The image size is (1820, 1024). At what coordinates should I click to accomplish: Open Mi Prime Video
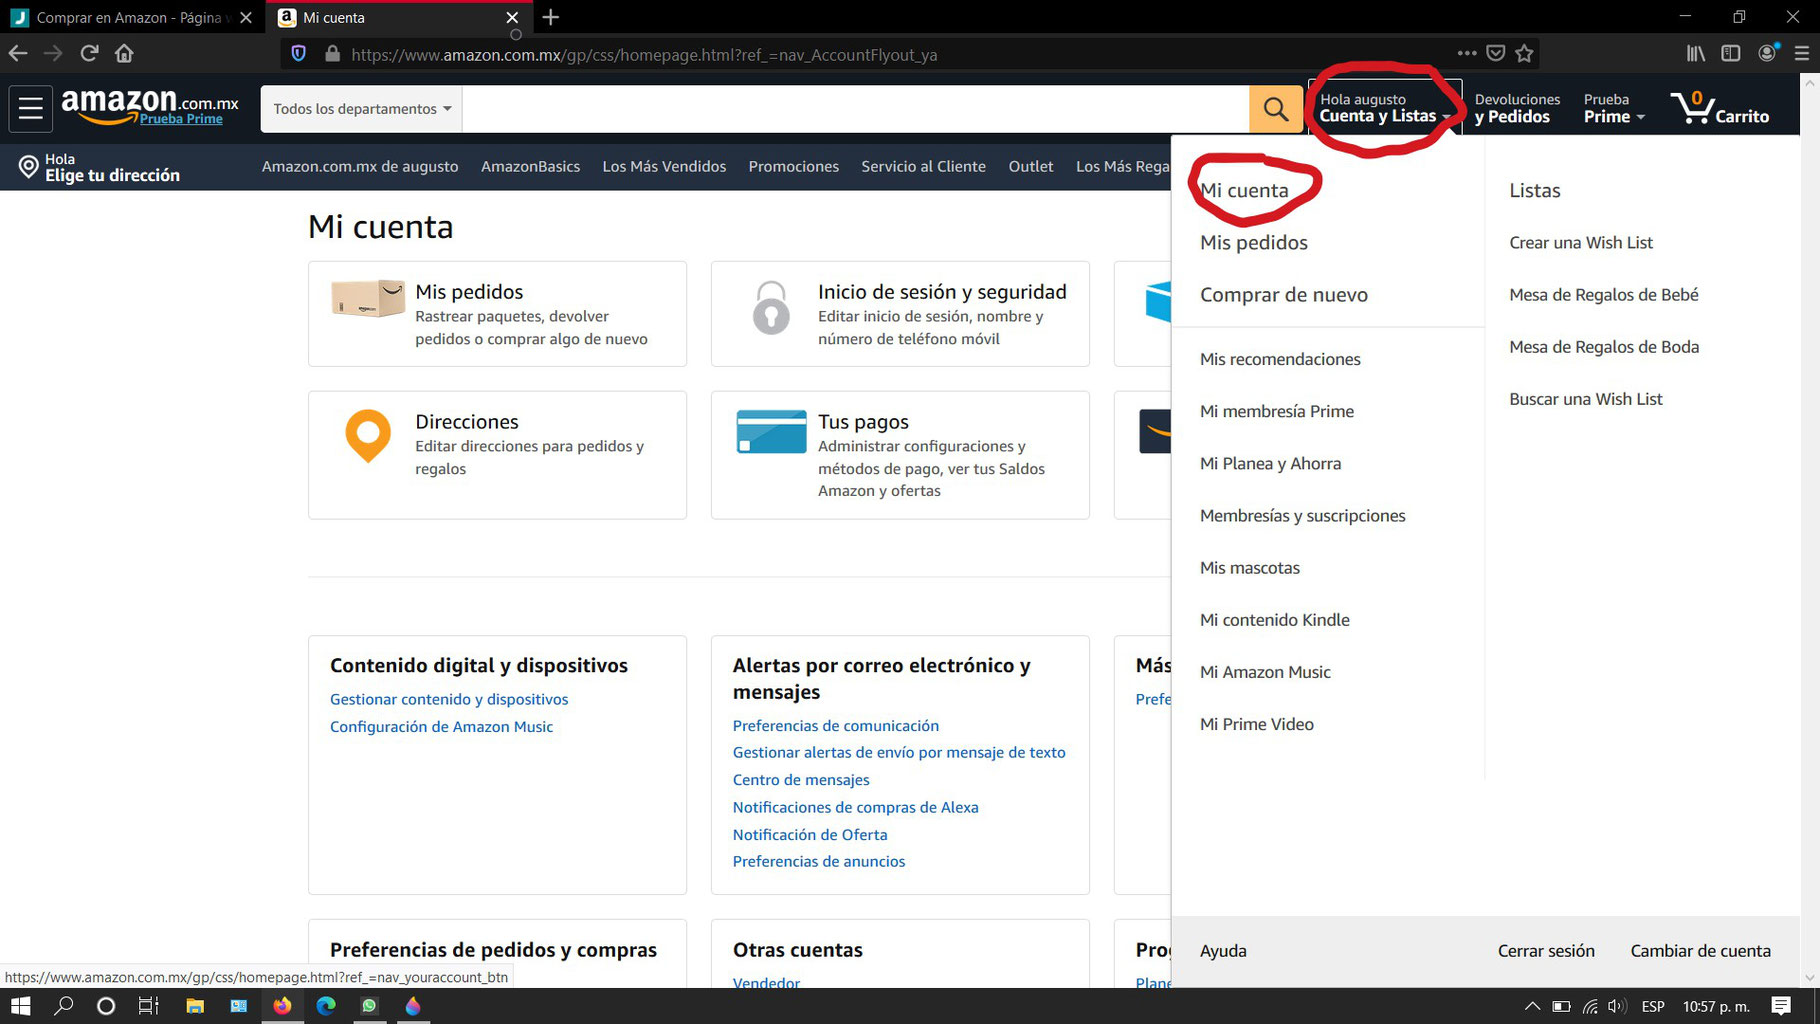point(1257,724)
